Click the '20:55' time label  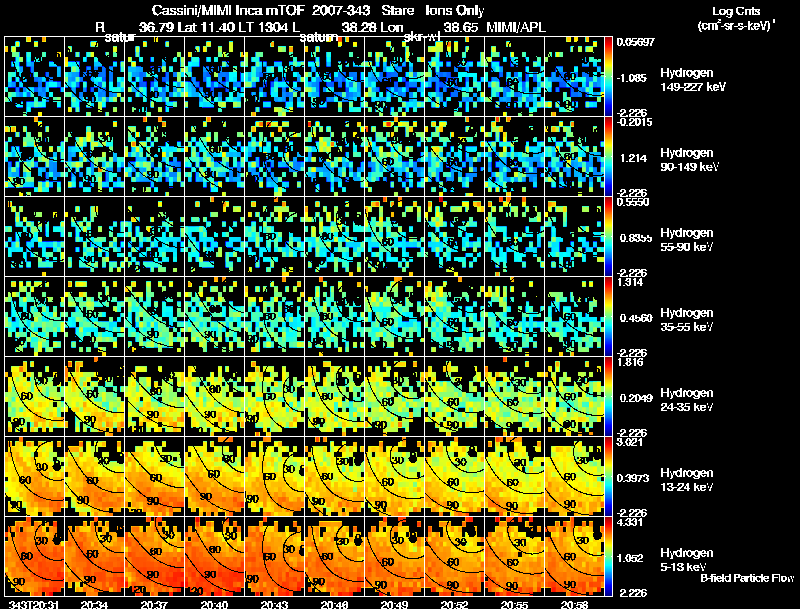pos(515,604)
